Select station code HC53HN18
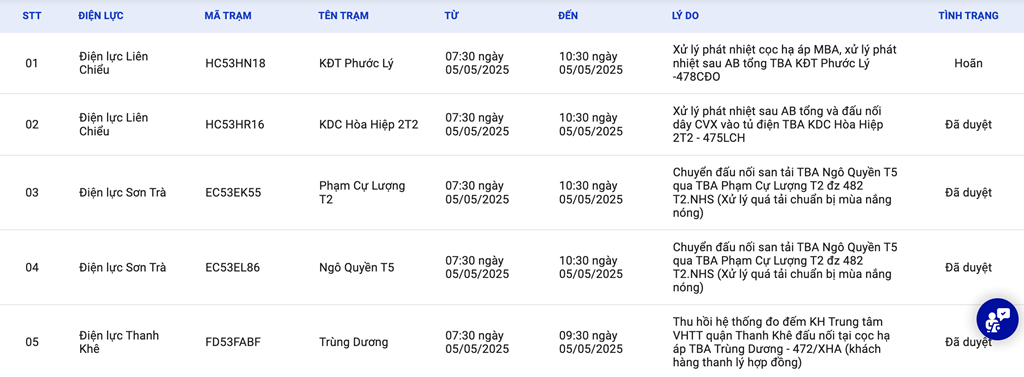This screenshot has height=377, width=1024. pyautogui.click(x=235, y=63)
